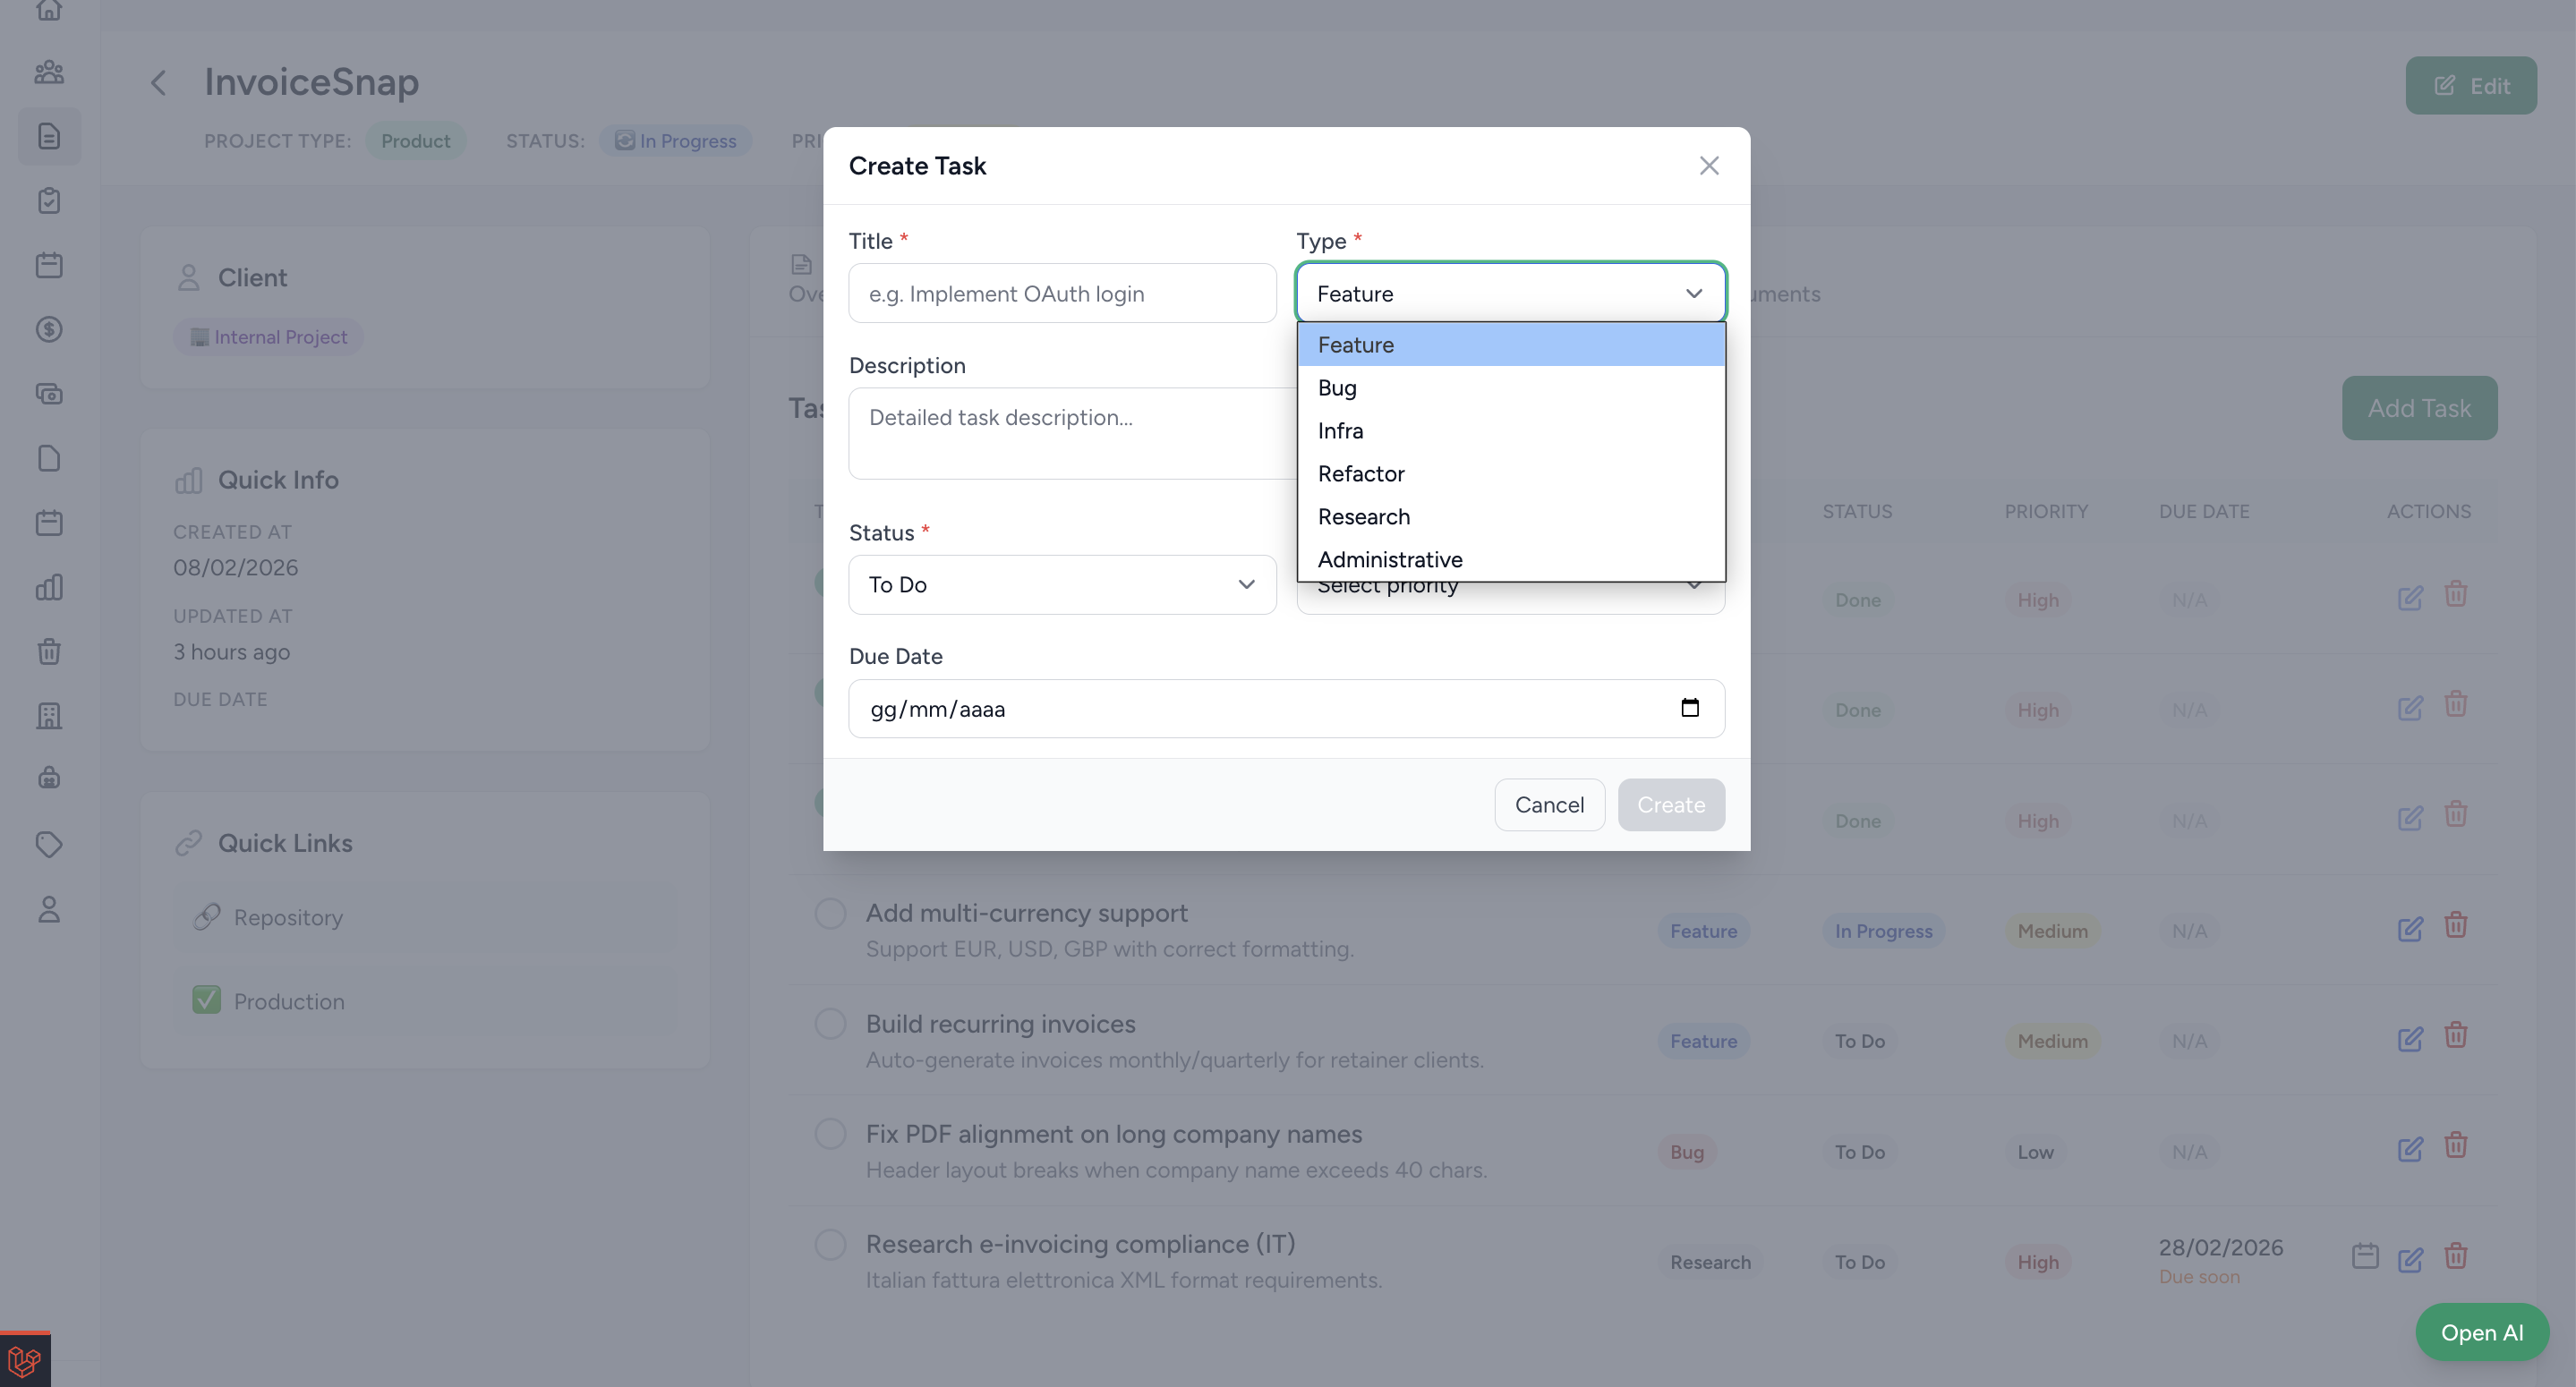Viewport: 2576px width, 1387px height.
Task: Click the calendar icon in Due Date field
Action: (x=1689, y=708)
